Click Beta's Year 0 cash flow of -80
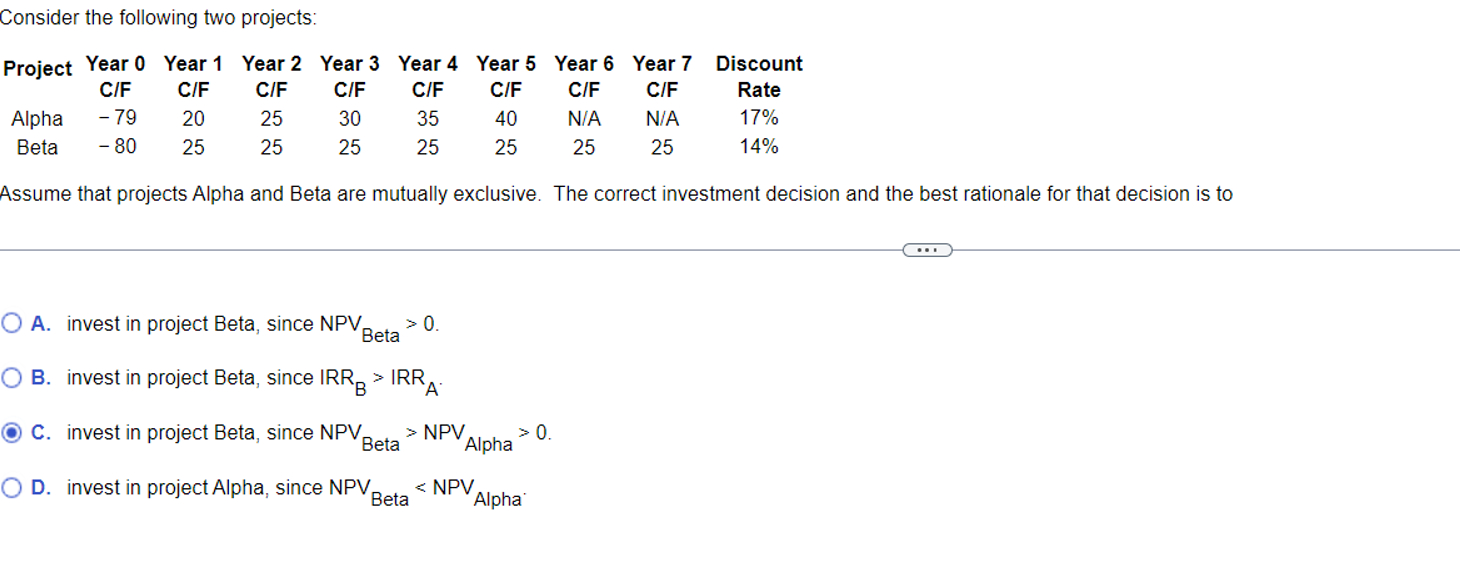The height and width of the screenshot is (570, 1460). 117,147
